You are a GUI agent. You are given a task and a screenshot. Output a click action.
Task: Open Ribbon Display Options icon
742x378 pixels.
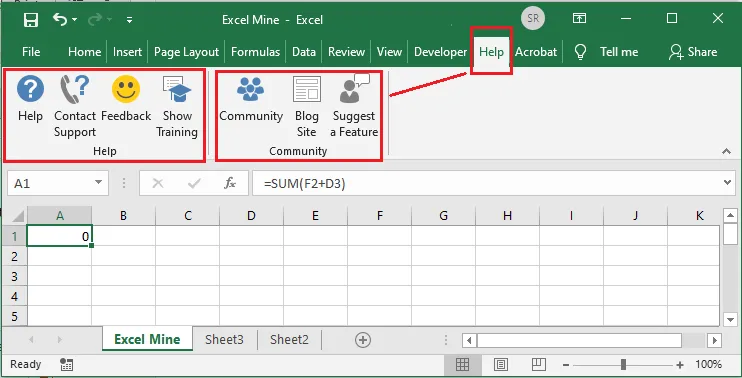(579, 18)
